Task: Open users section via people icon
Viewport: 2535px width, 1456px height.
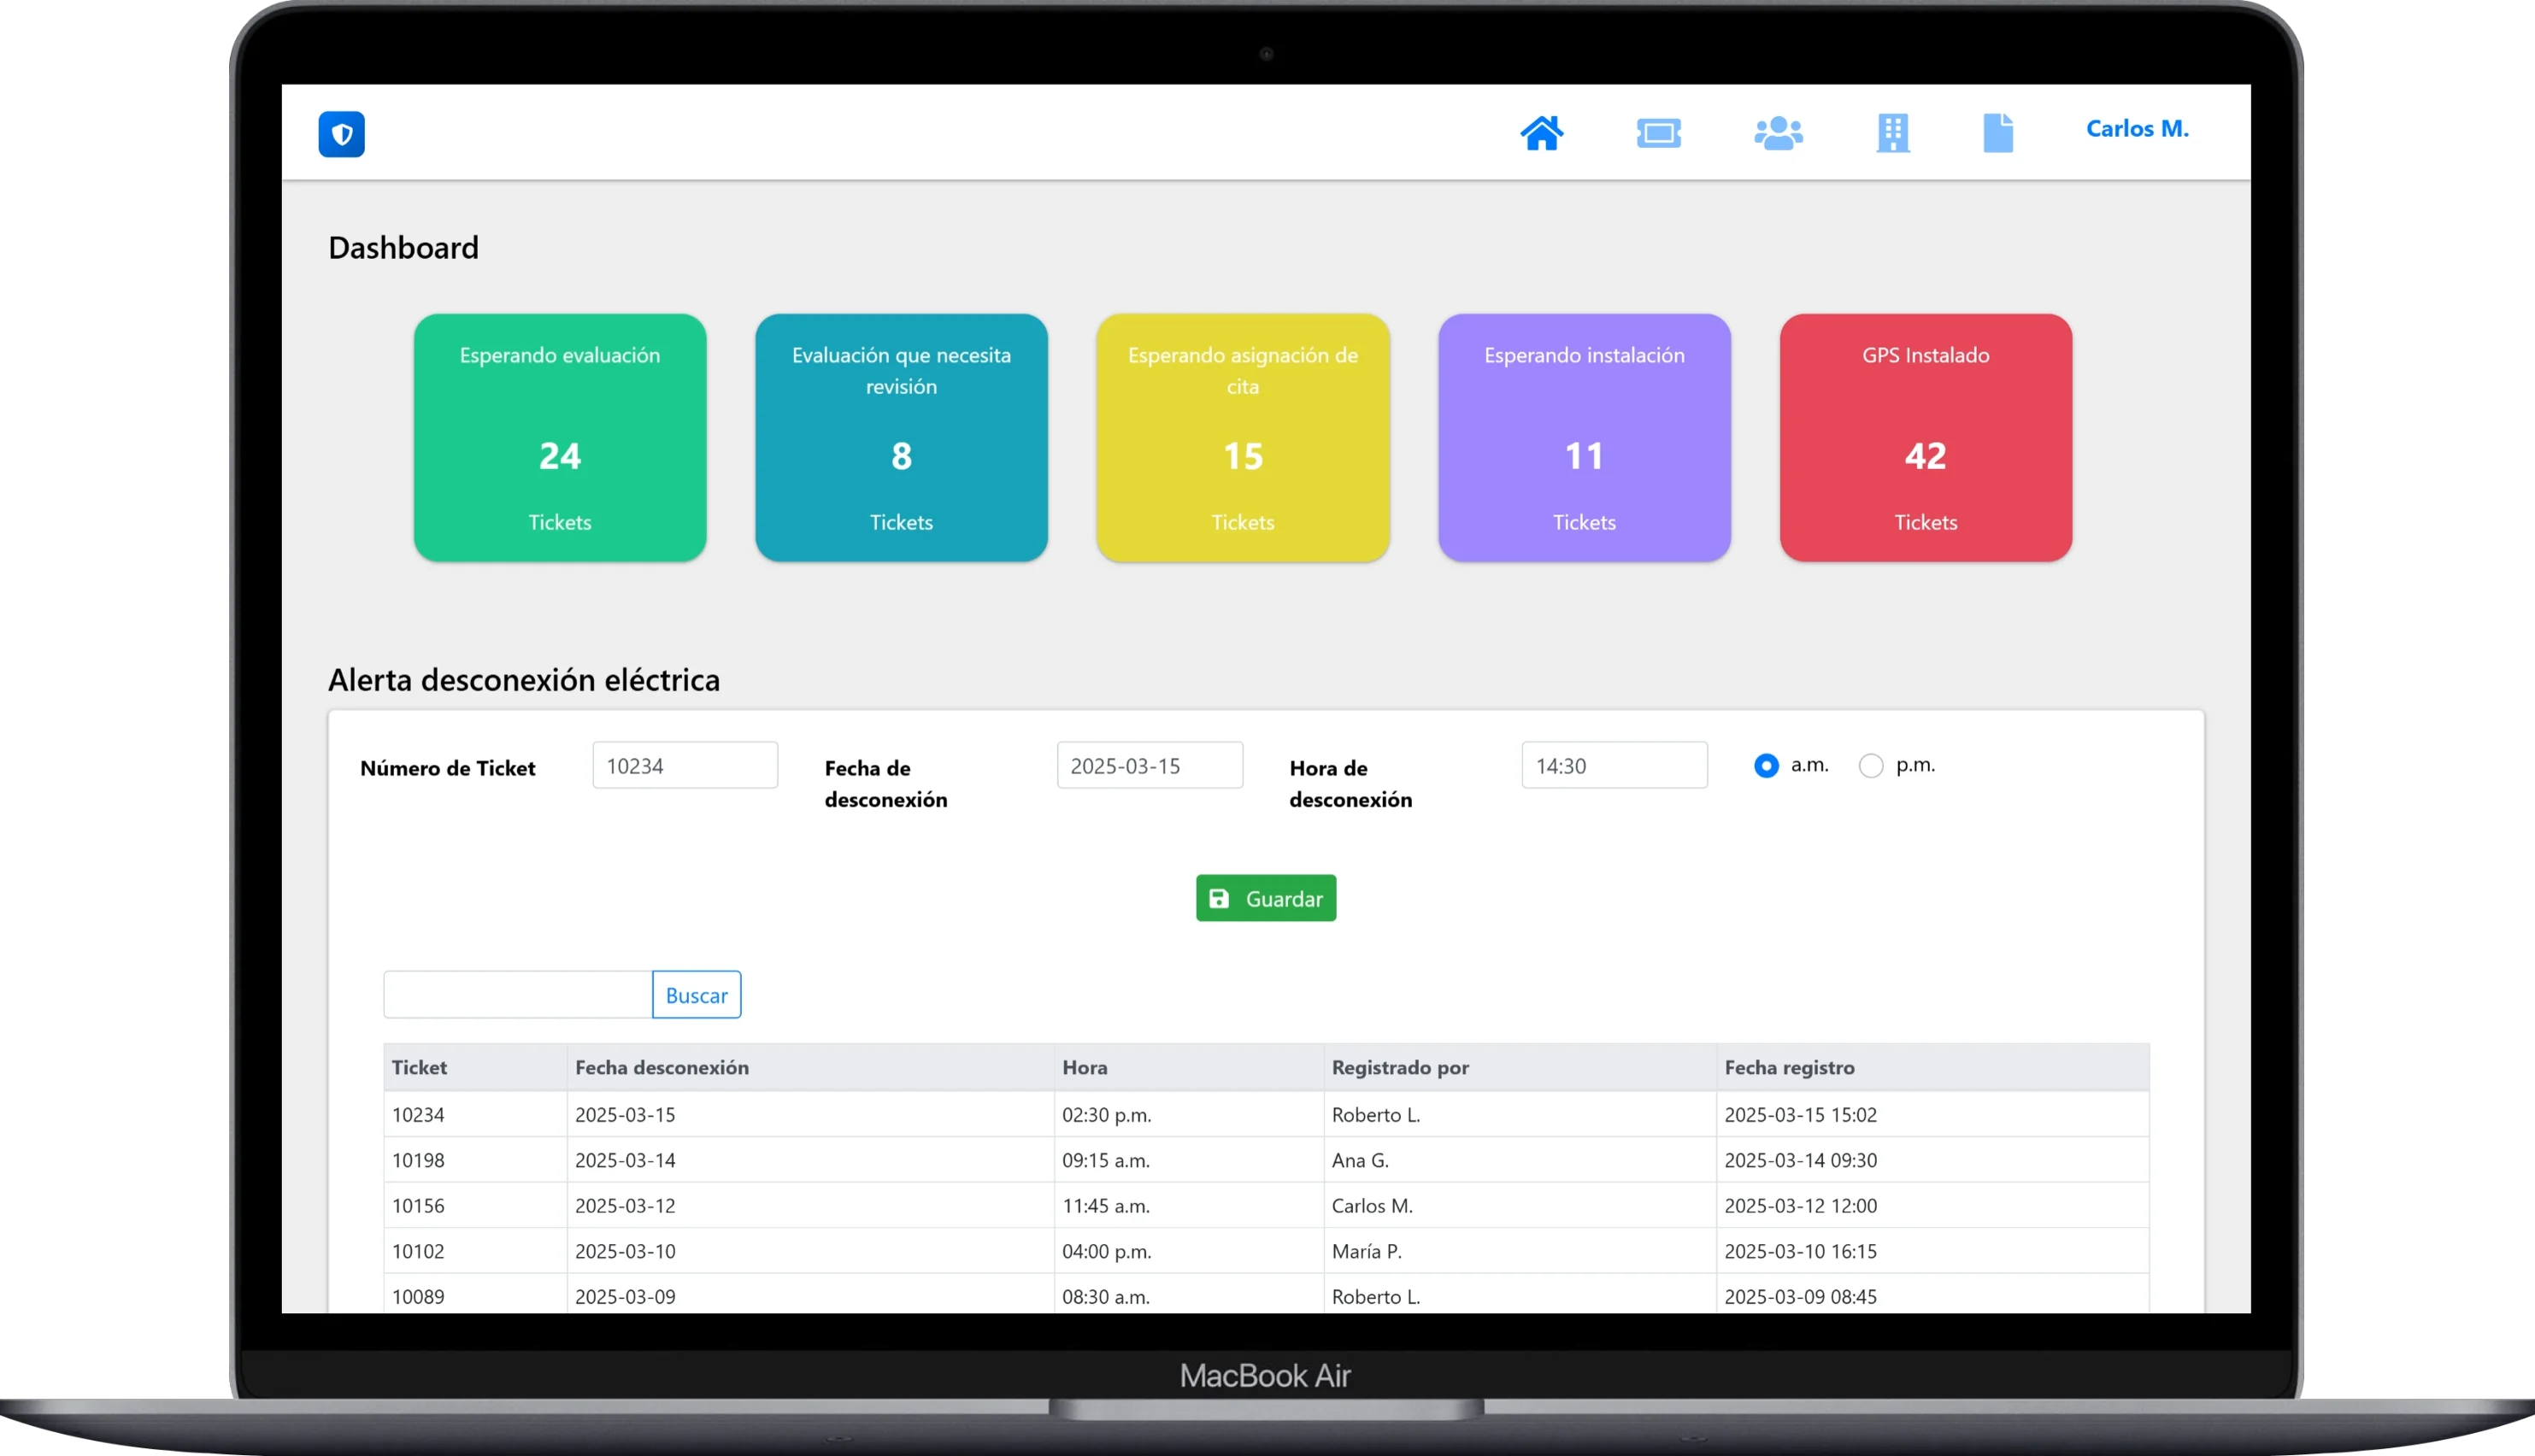Action: point(1778,133)
